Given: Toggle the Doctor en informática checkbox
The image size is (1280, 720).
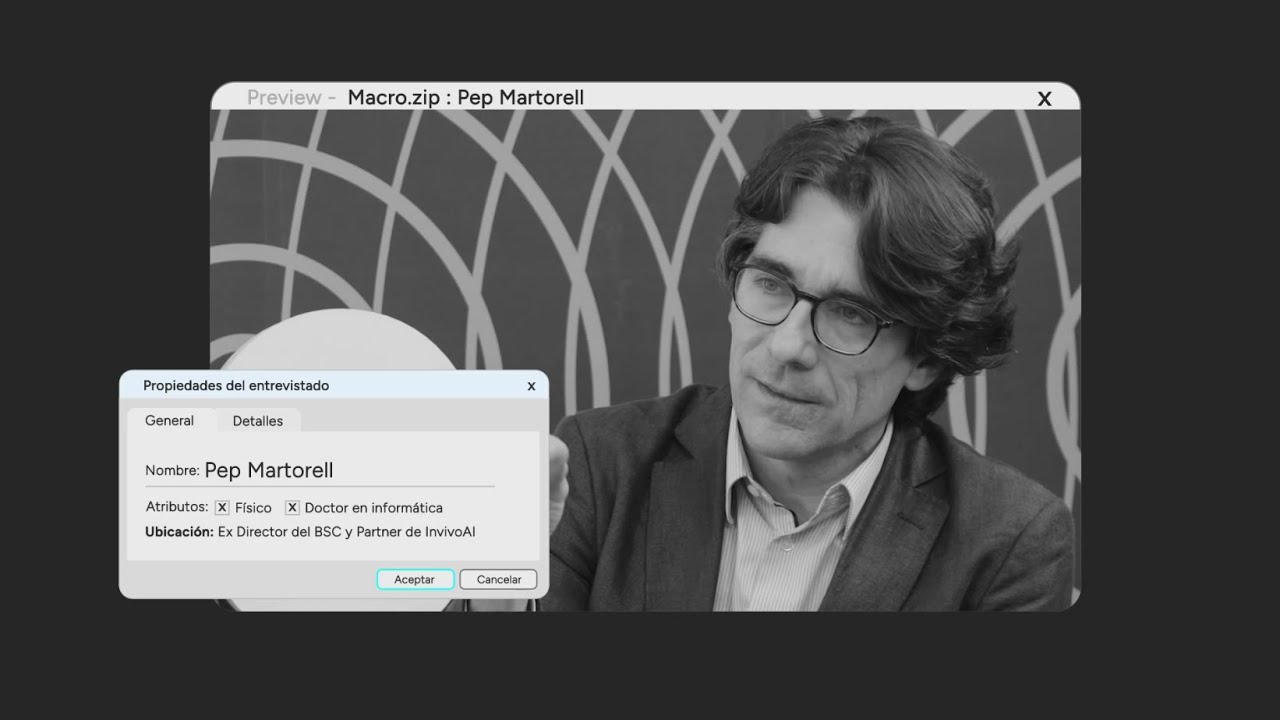Looking at the screenshot, I should pos(292,508).
